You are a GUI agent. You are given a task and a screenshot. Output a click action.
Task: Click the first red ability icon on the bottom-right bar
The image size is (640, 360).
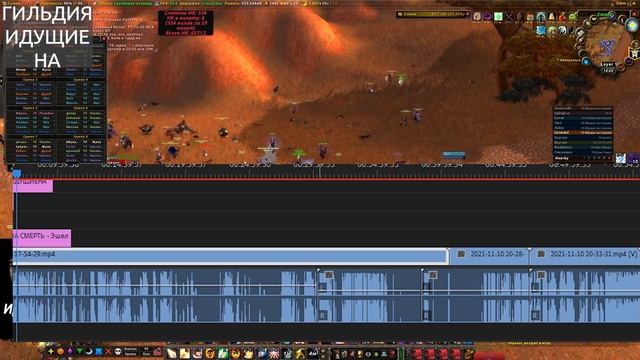(x=417, y=353)
